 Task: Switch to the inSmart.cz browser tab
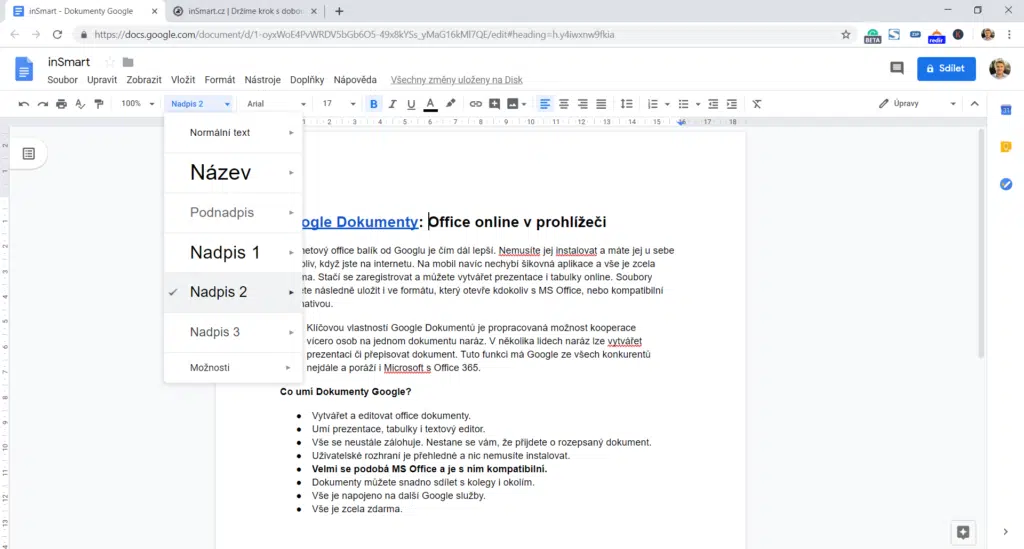246,11
